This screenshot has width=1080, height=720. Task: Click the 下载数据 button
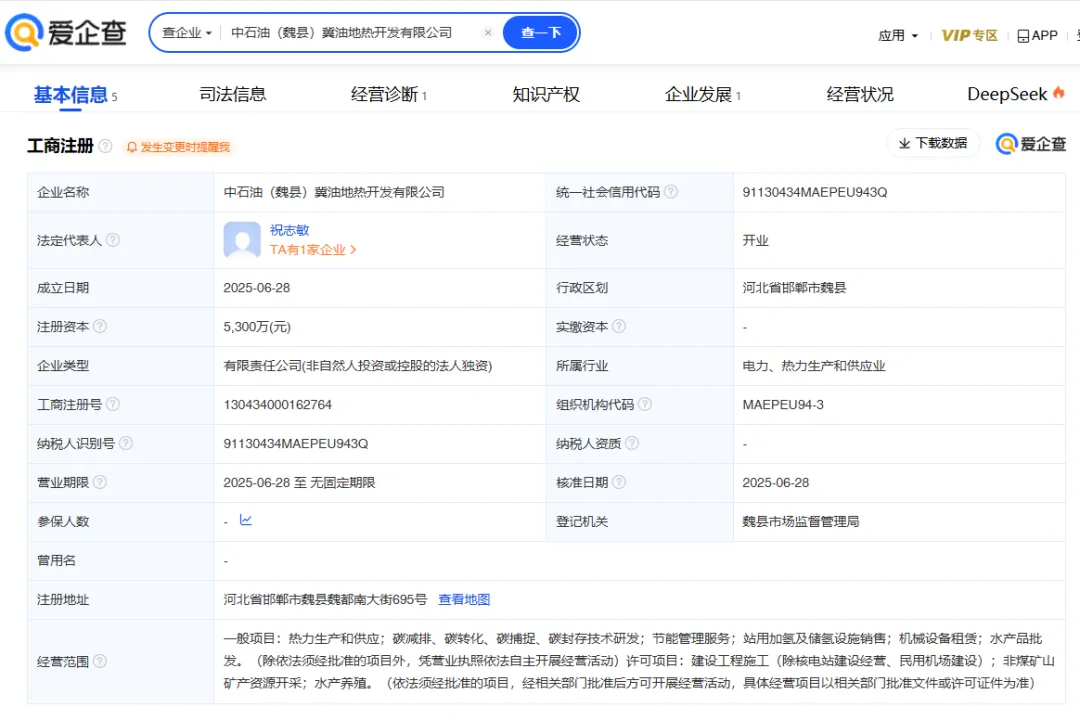click(x=933, y=143)
